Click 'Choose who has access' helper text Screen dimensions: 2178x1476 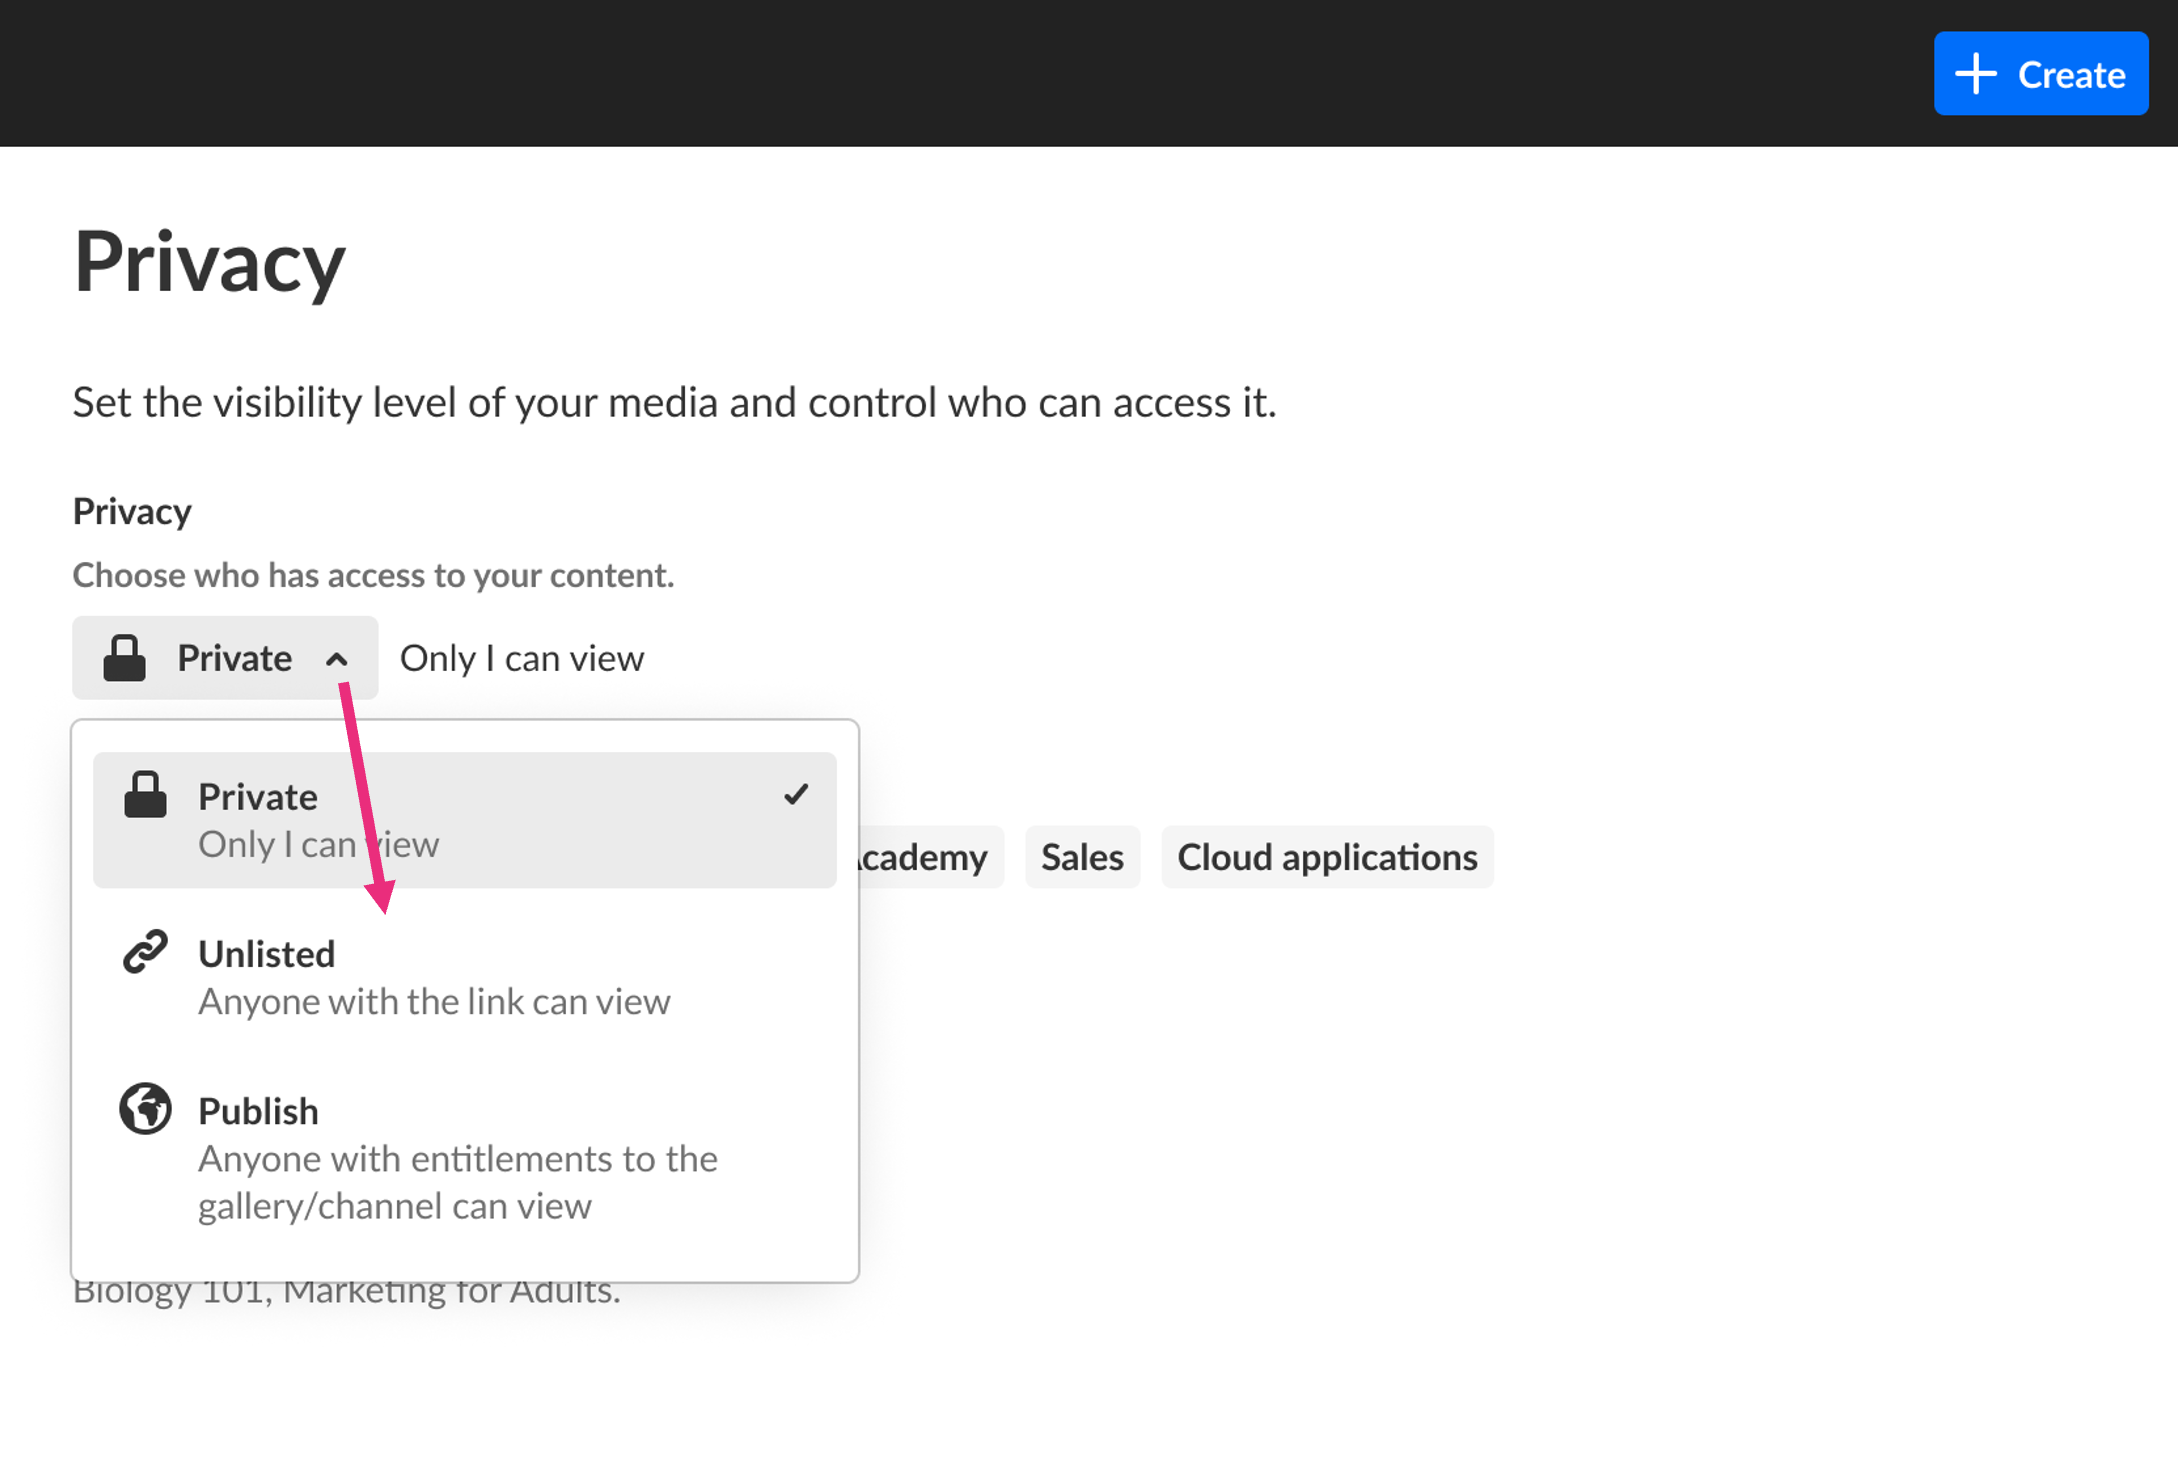(373, 575)
